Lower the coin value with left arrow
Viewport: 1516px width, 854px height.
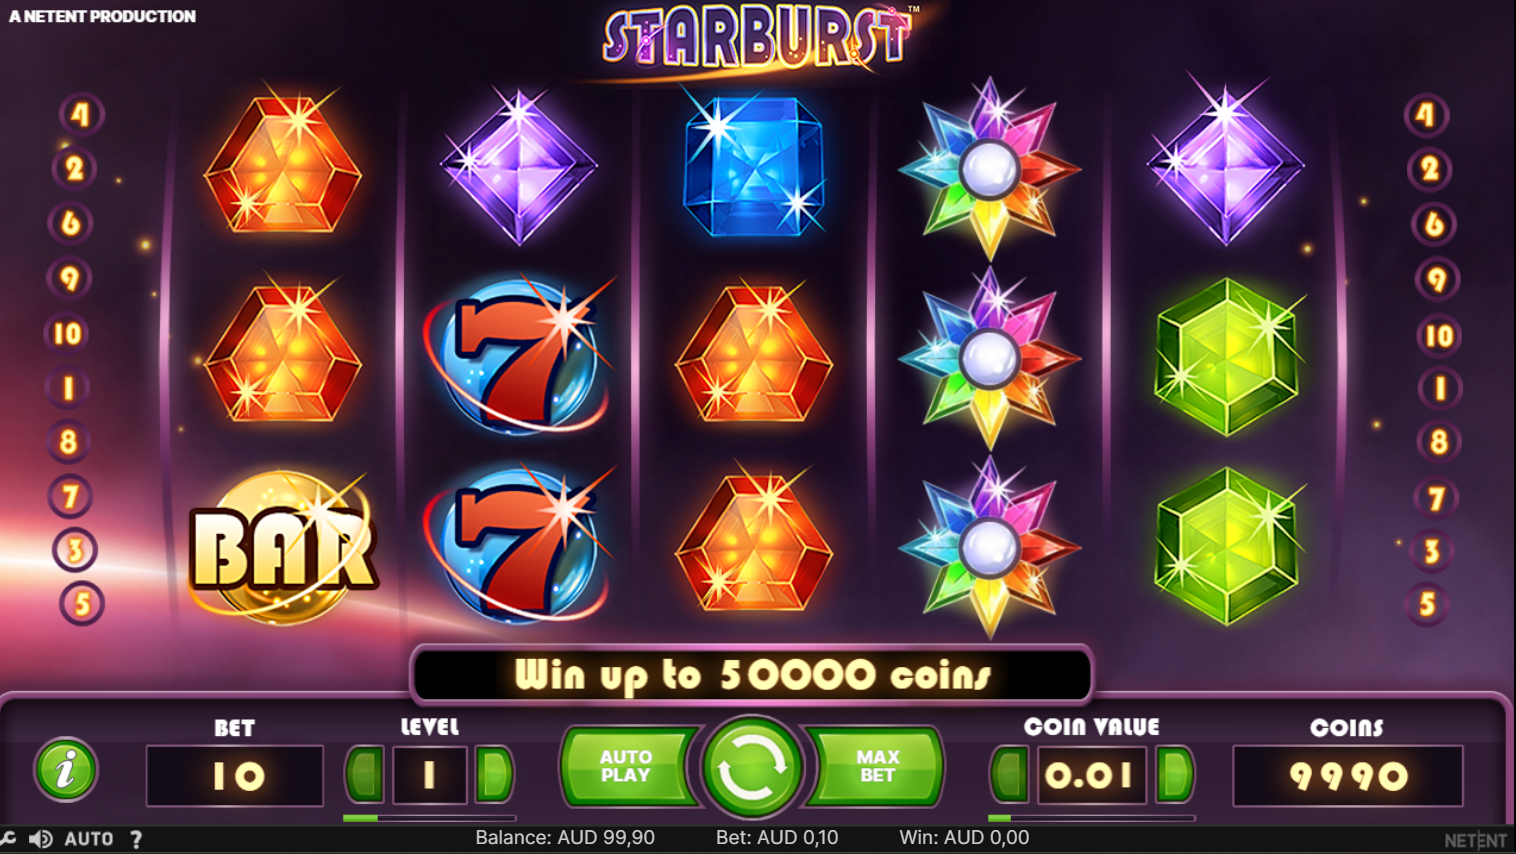(x=1010, y=774)
